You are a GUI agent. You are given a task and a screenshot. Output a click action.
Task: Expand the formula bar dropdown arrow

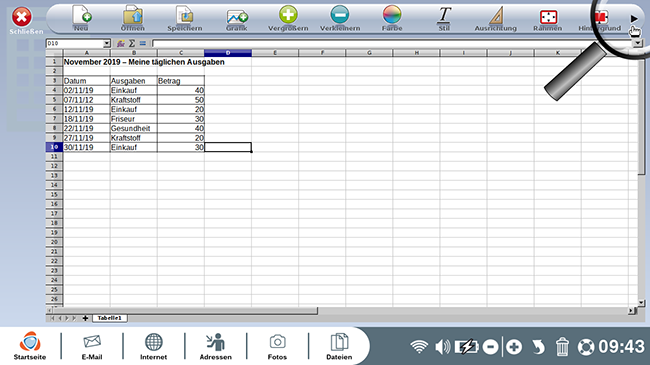[638, 43]
